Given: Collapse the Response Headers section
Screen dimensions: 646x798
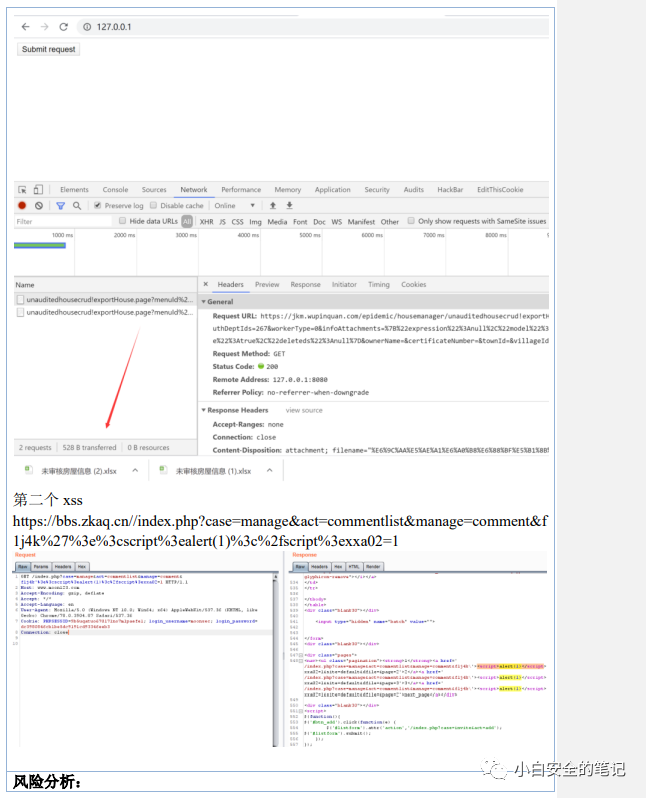Looking at the screenshot, I should pyautogui.click(x=204, y=410).
